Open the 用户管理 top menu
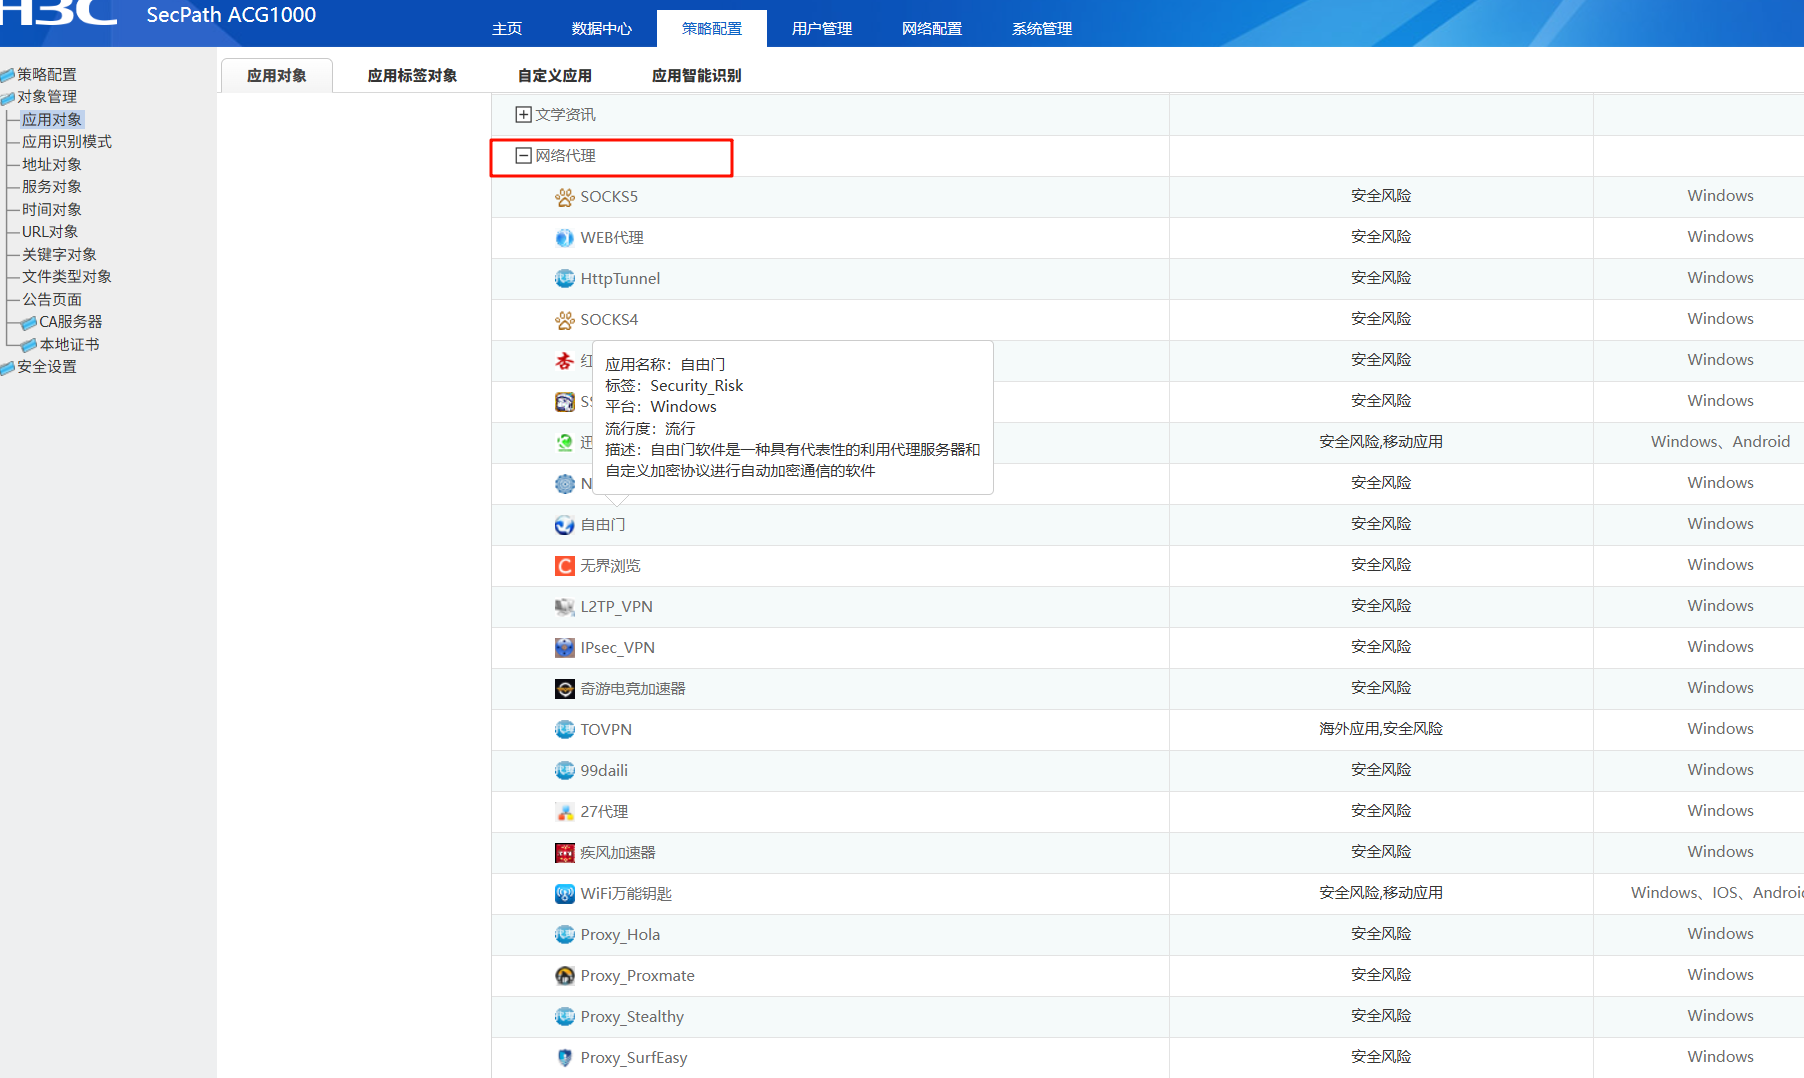 822,29
